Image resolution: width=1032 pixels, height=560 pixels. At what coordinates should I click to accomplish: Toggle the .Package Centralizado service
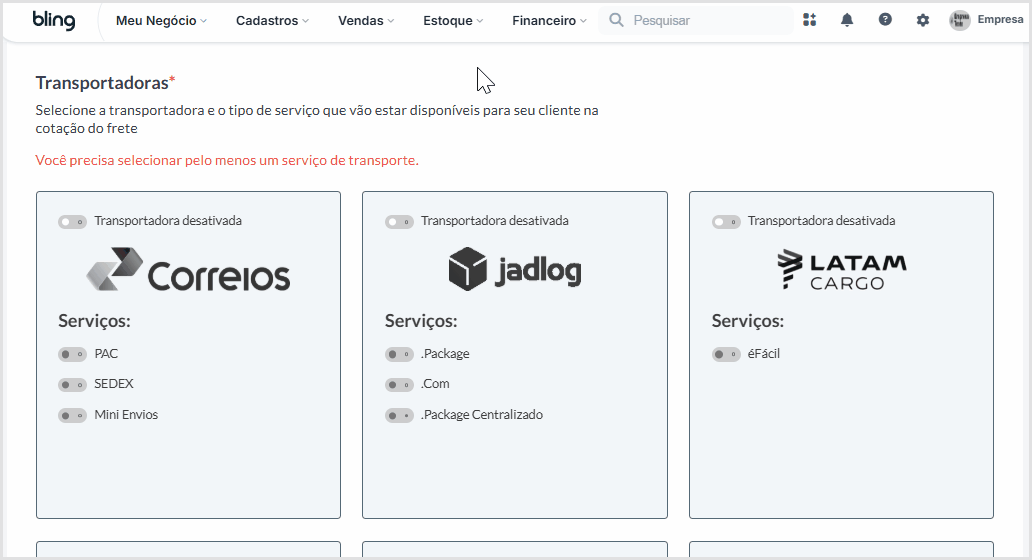pos(399,415)
